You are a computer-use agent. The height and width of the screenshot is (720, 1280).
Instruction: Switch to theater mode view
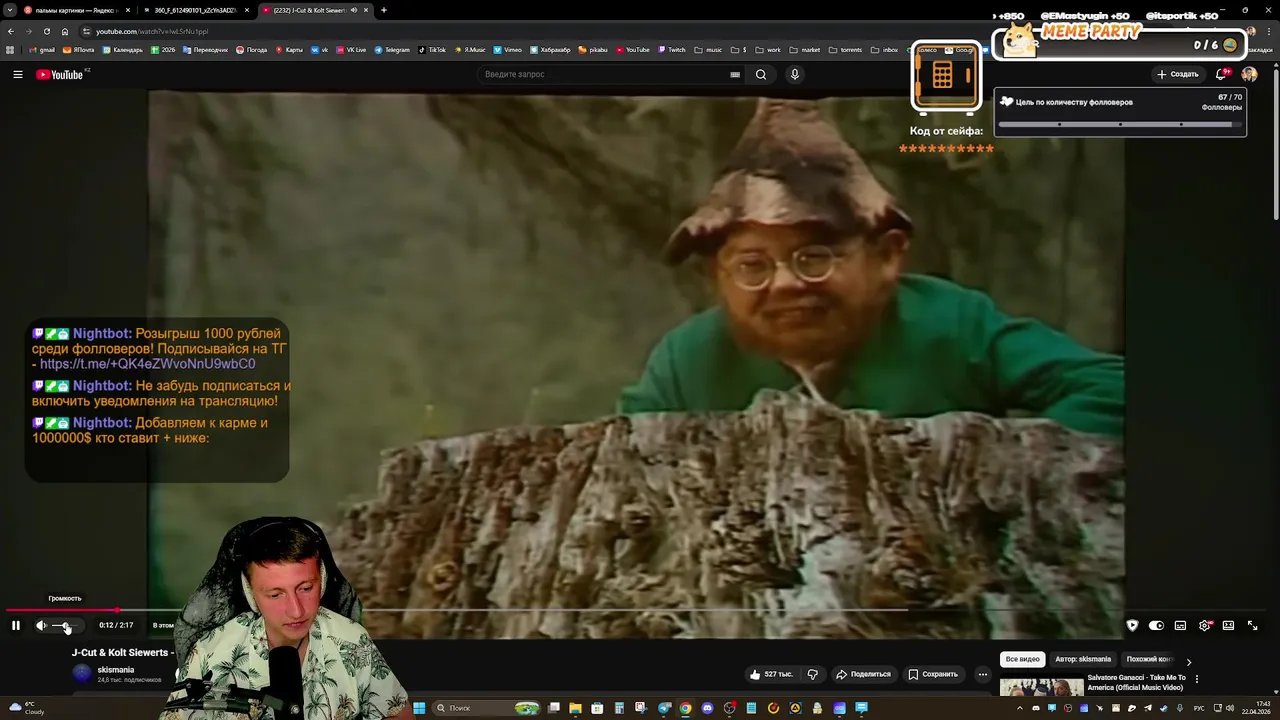tap(1228, 626)
